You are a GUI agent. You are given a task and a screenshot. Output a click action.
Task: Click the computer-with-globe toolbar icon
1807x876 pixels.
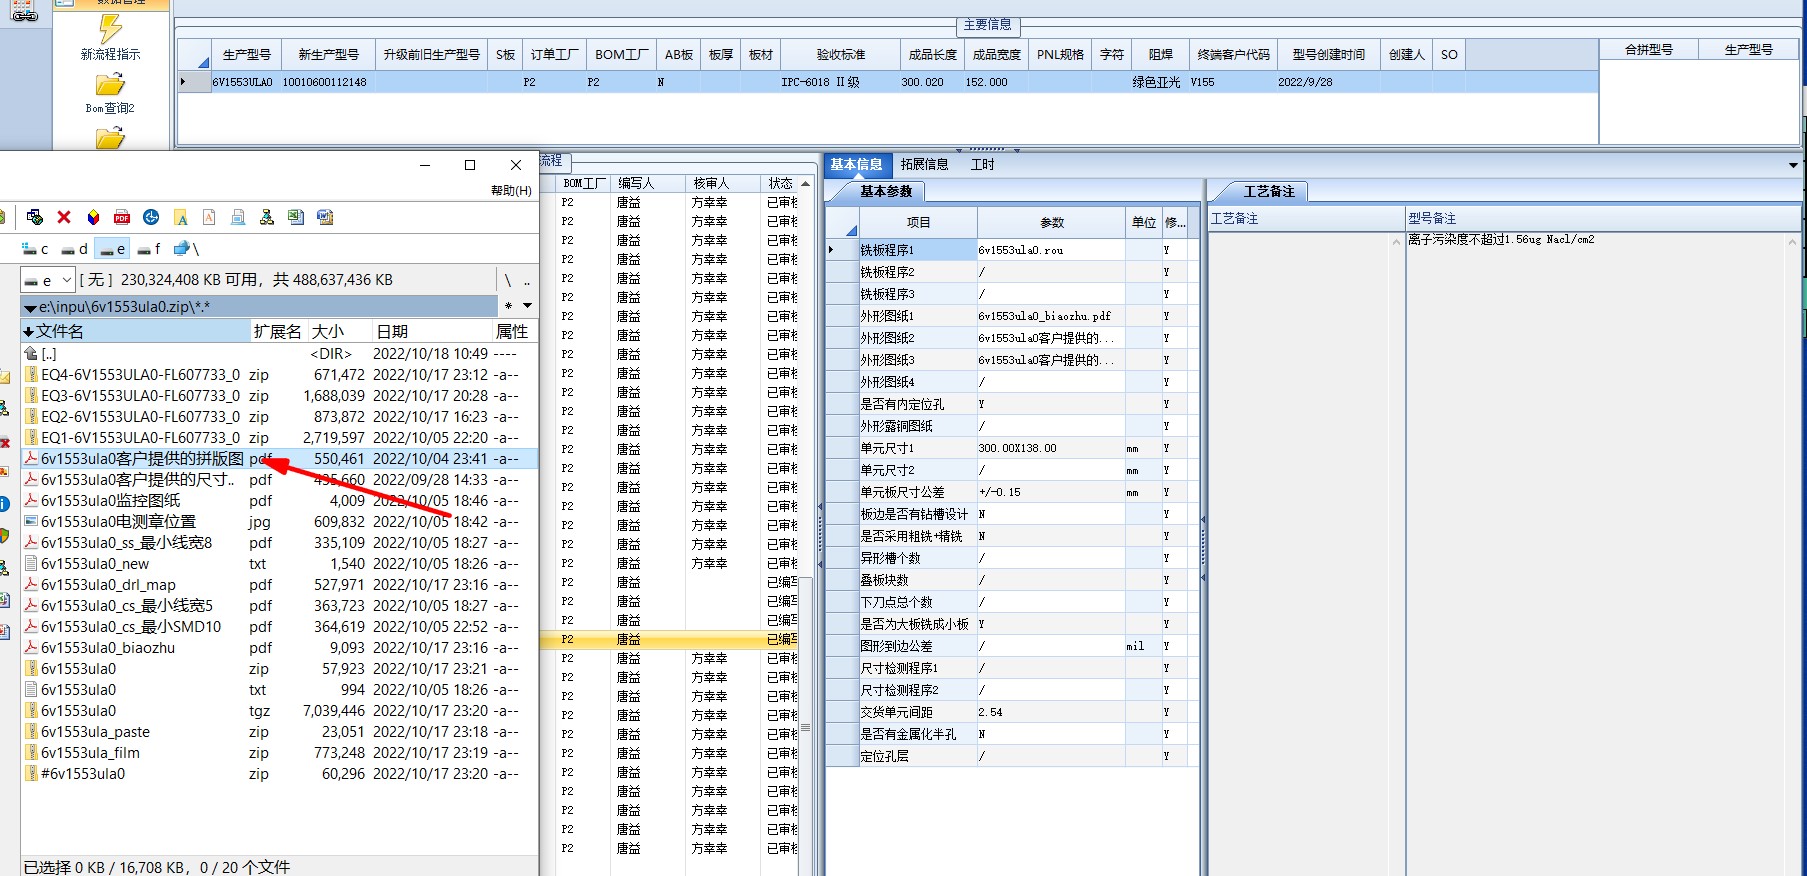point(35,217)
